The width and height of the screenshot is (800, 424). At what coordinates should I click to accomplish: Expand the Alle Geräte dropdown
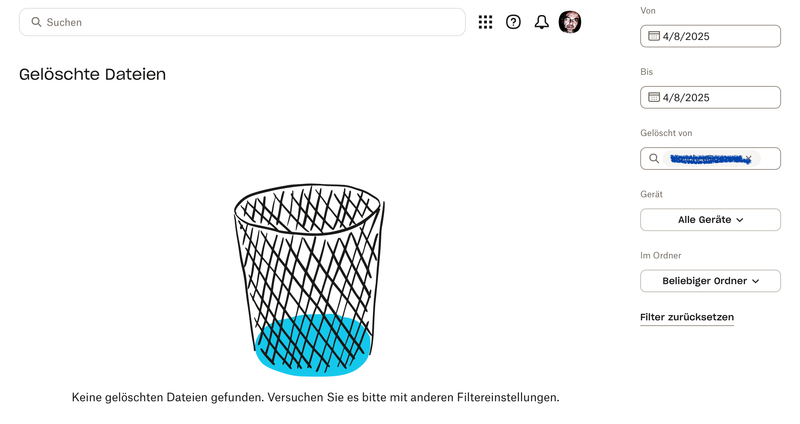tap(710, 220)
